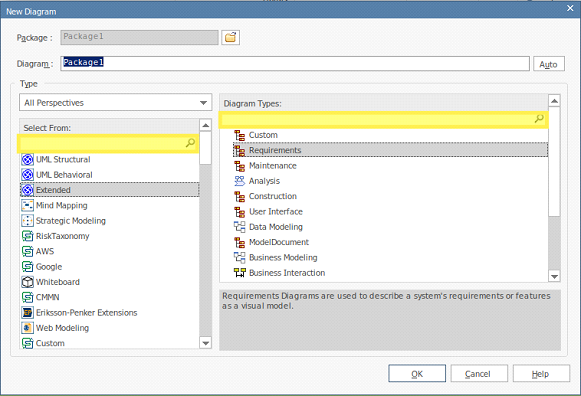This screenshot has width=581, height=396.
Task: Pick Maintenance diagram type text
Action: (x=273, y=166)
